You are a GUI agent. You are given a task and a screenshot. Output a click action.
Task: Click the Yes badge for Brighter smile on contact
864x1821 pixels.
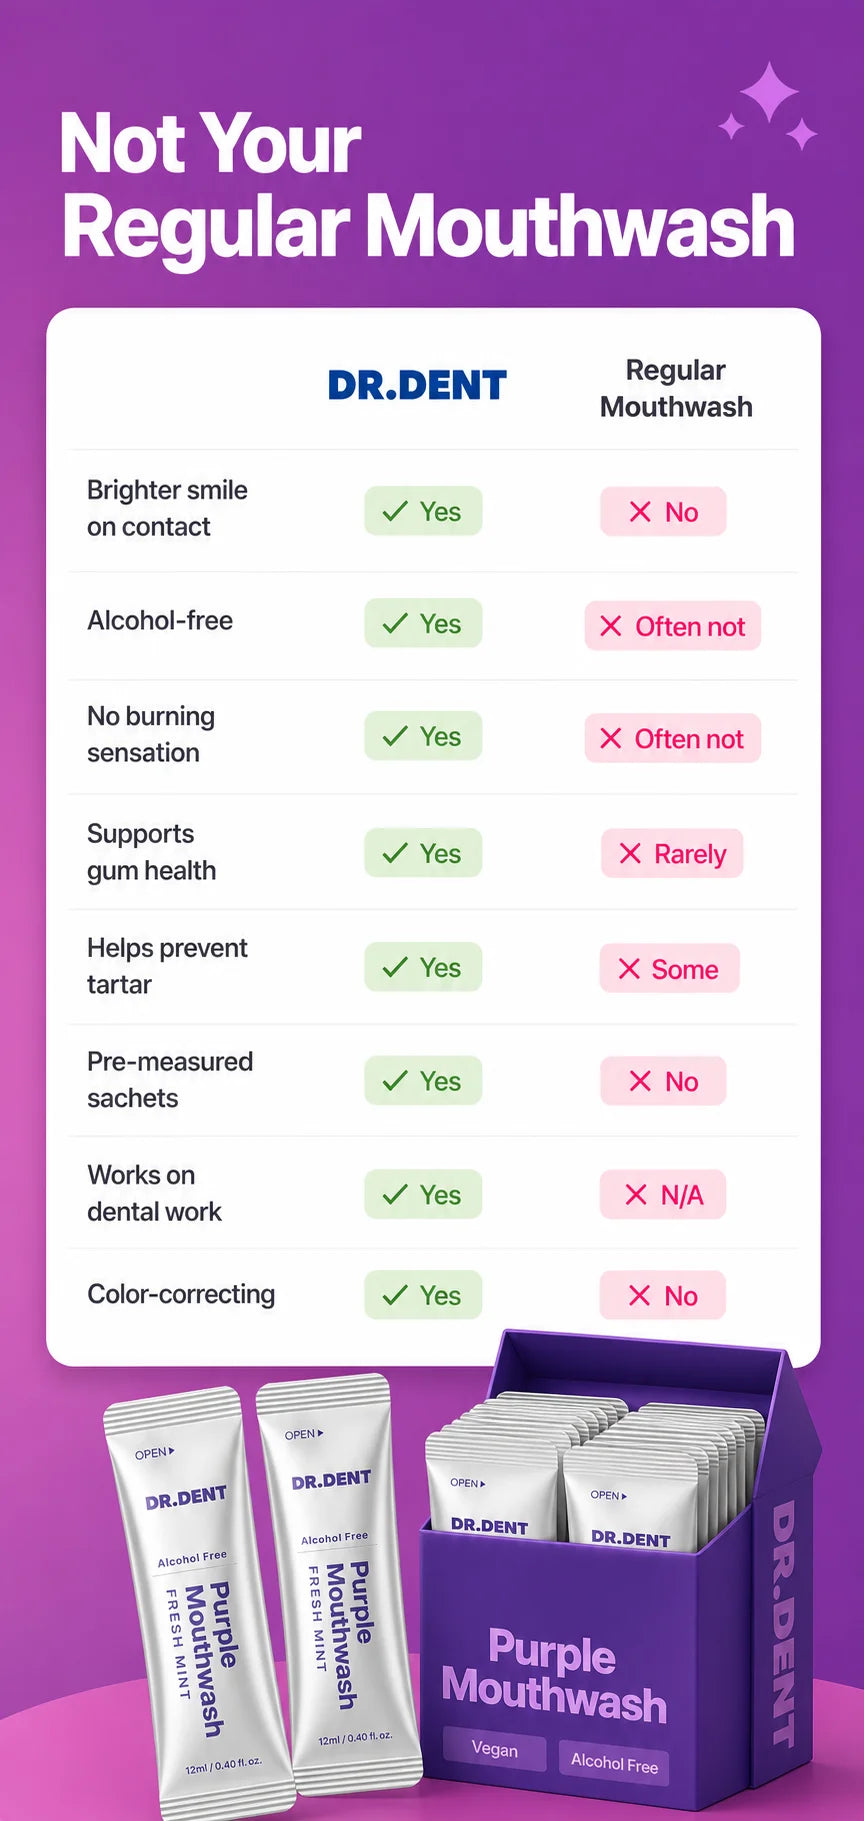423,511
